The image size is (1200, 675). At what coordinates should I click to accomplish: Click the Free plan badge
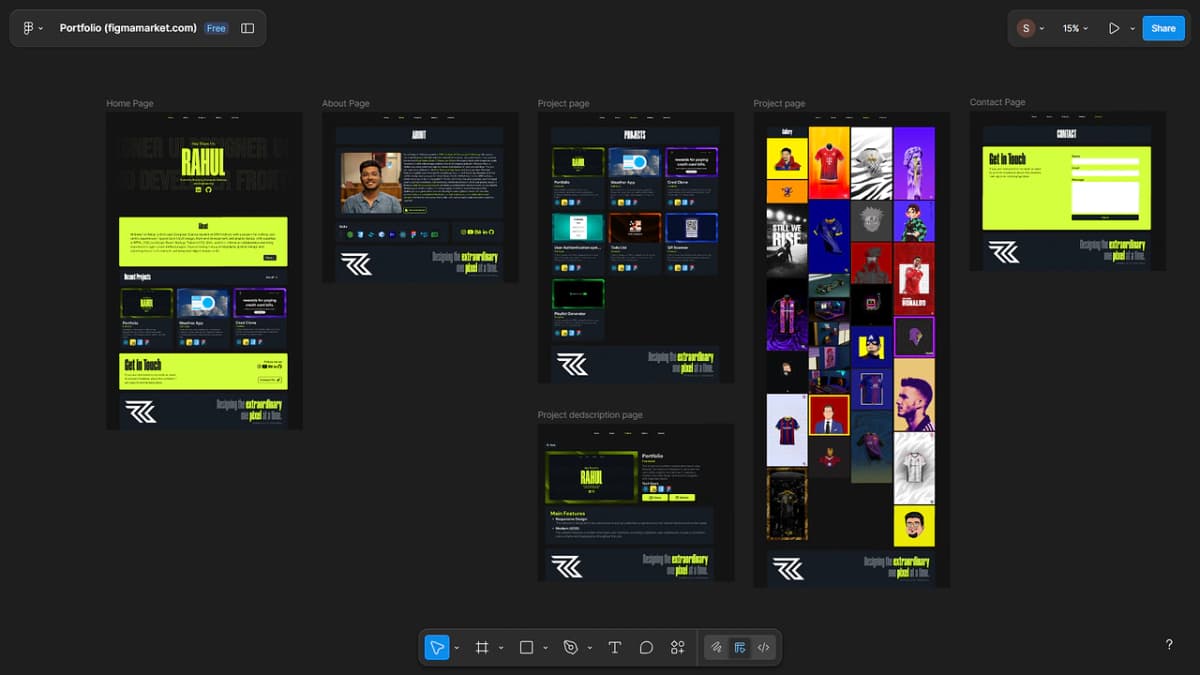tap(216, 28)
